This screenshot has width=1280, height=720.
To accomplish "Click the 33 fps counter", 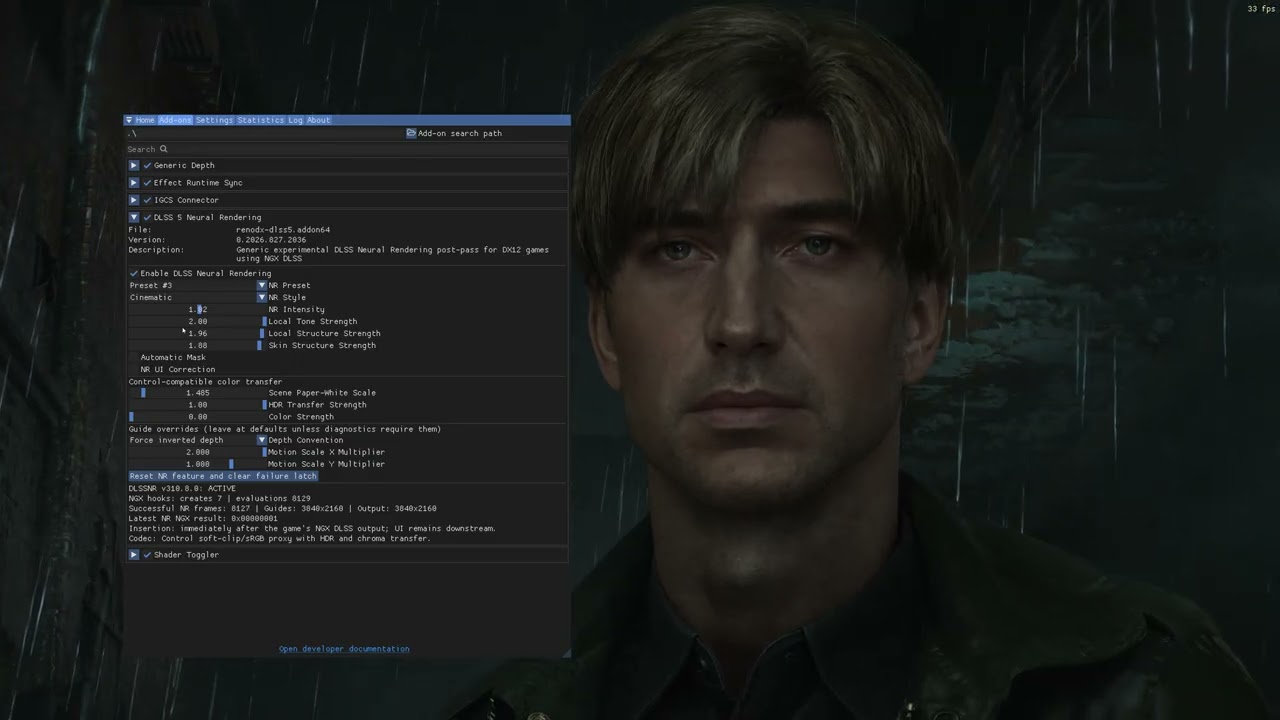I will coord(1260,9).
